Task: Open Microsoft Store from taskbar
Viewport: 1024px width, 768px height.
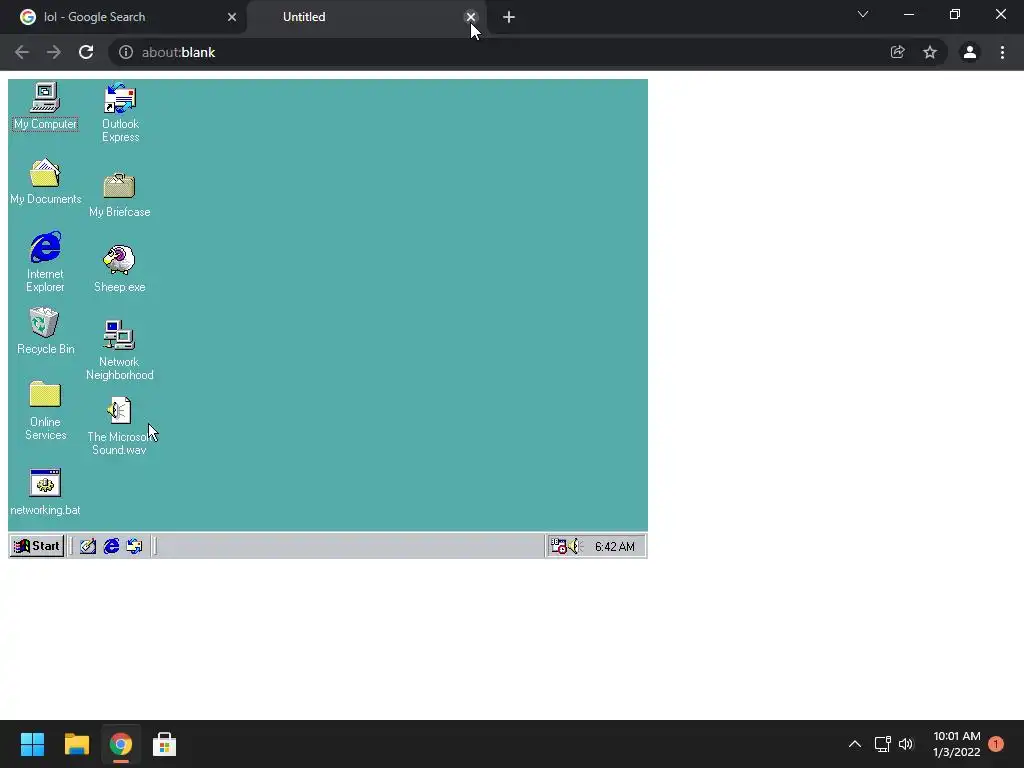Action: pyautogui.click(x=165, y=744)
